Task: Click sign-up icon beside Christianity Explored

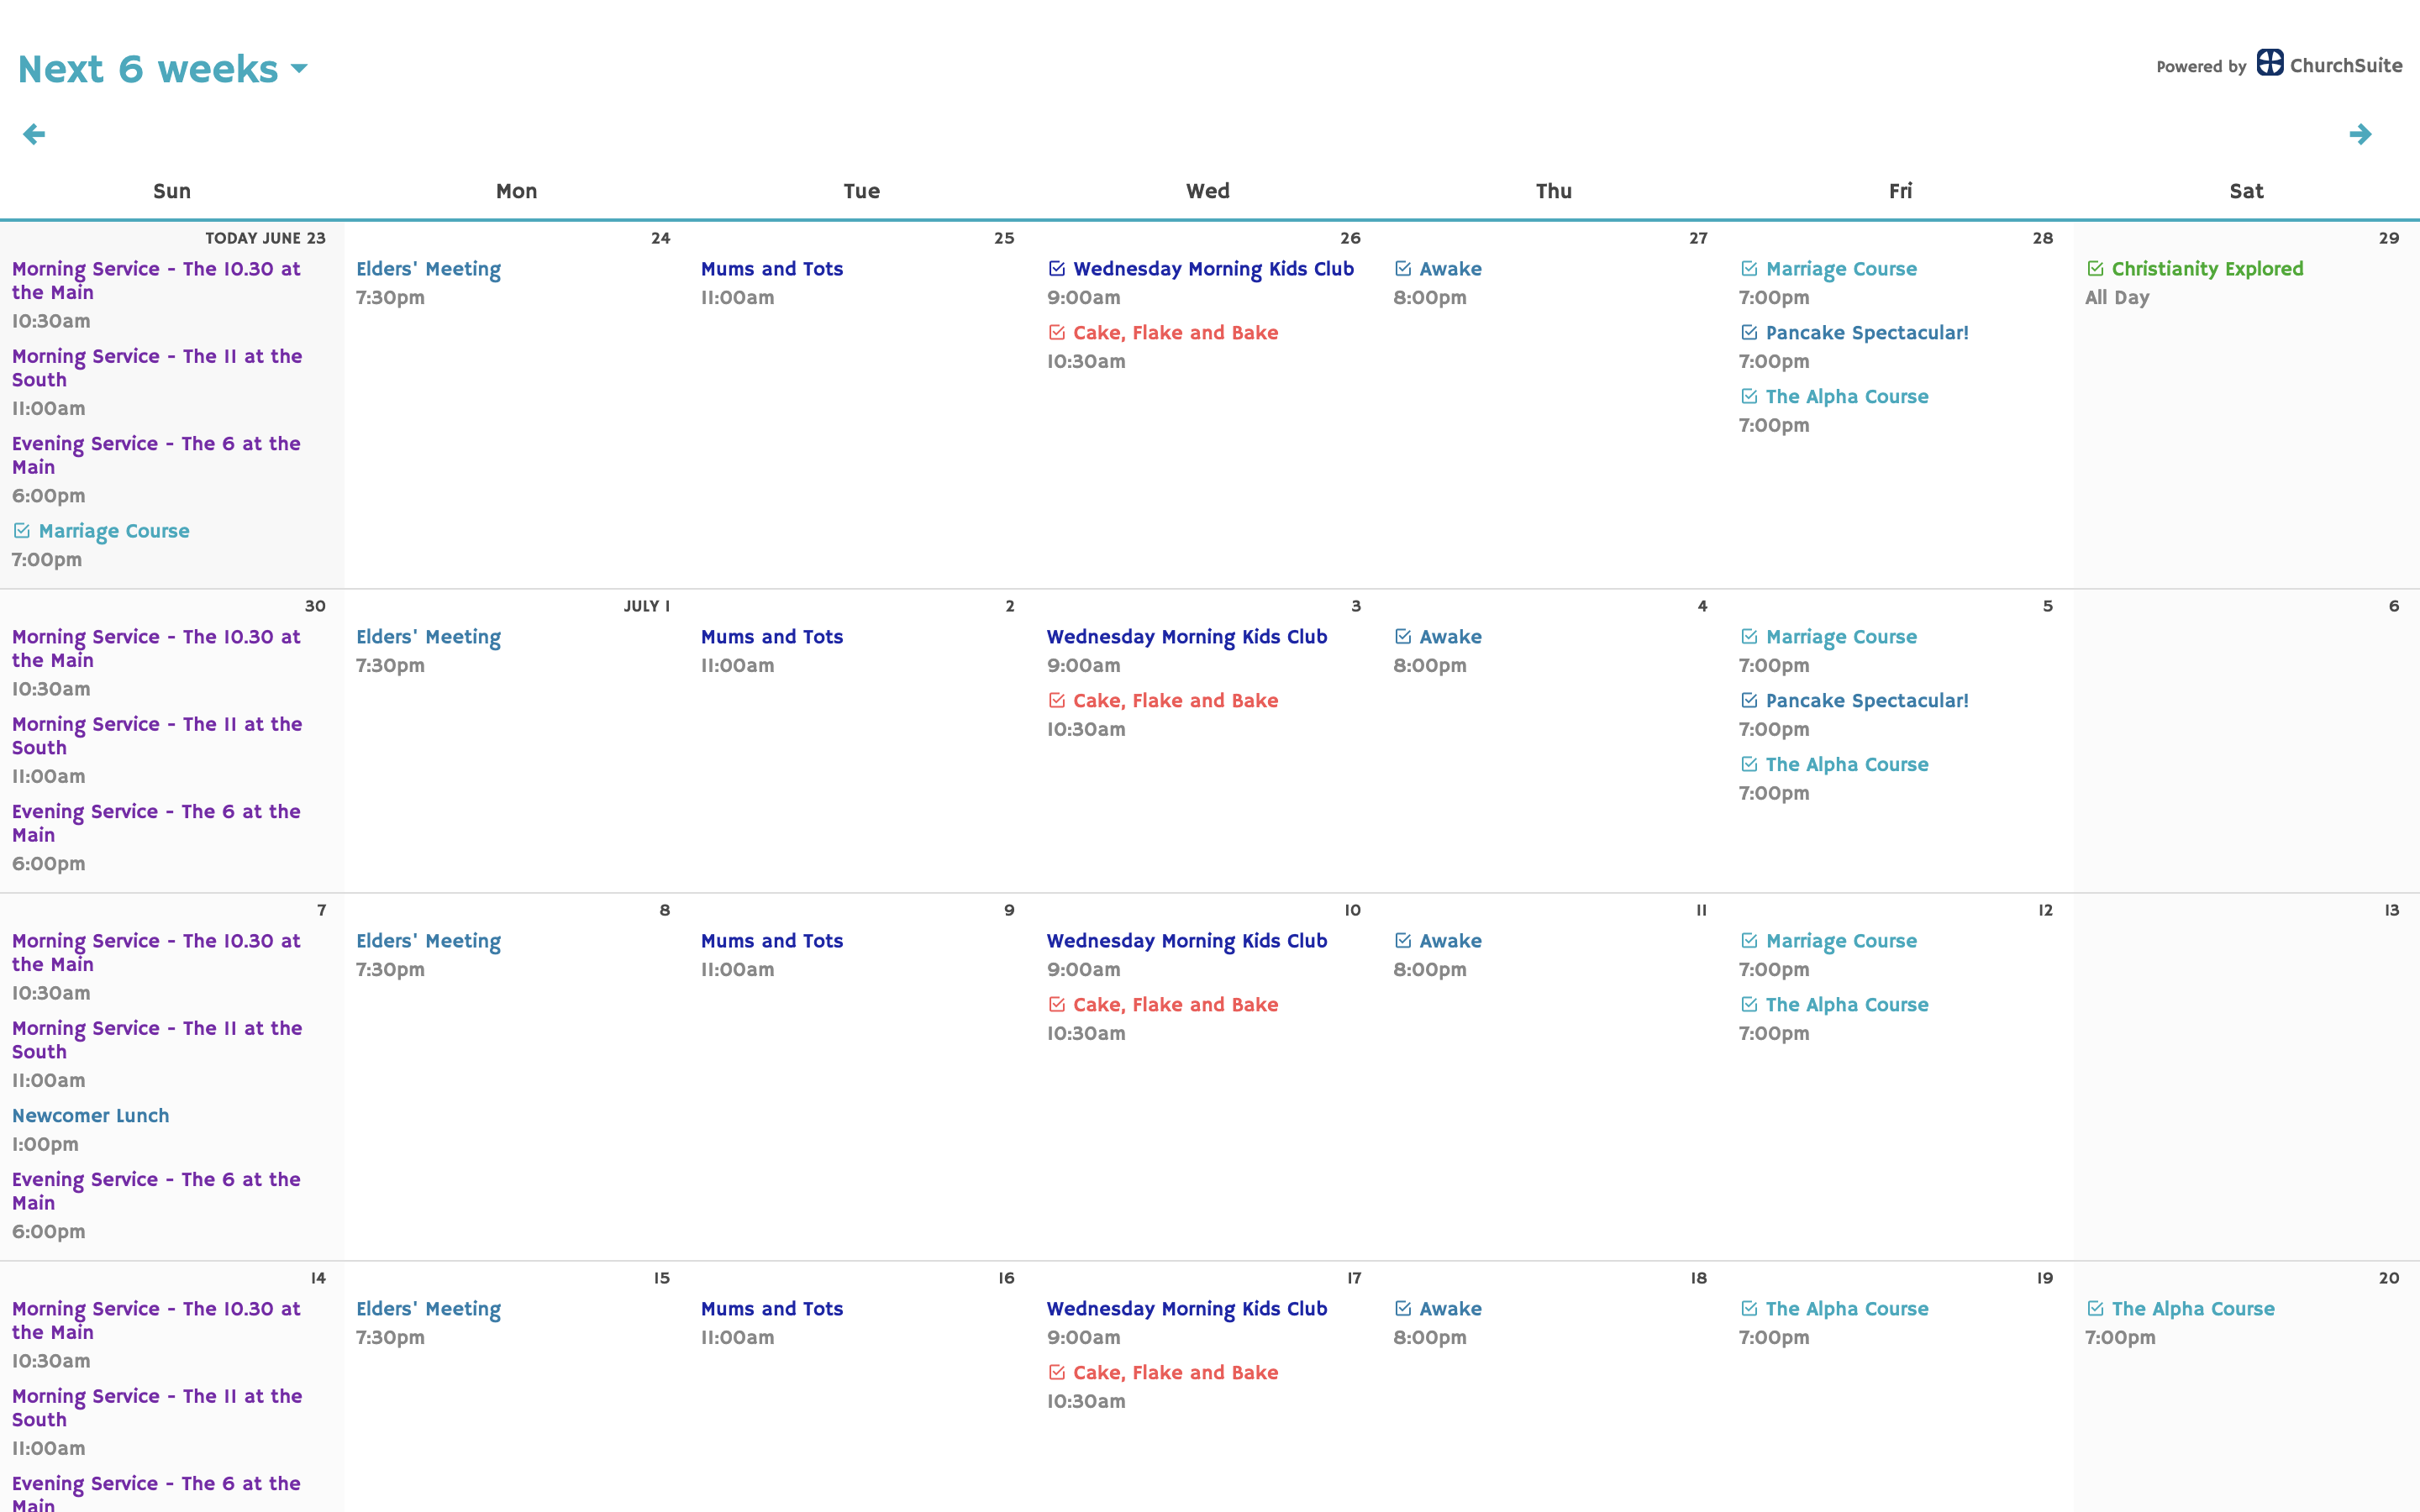Action: 2095,269
